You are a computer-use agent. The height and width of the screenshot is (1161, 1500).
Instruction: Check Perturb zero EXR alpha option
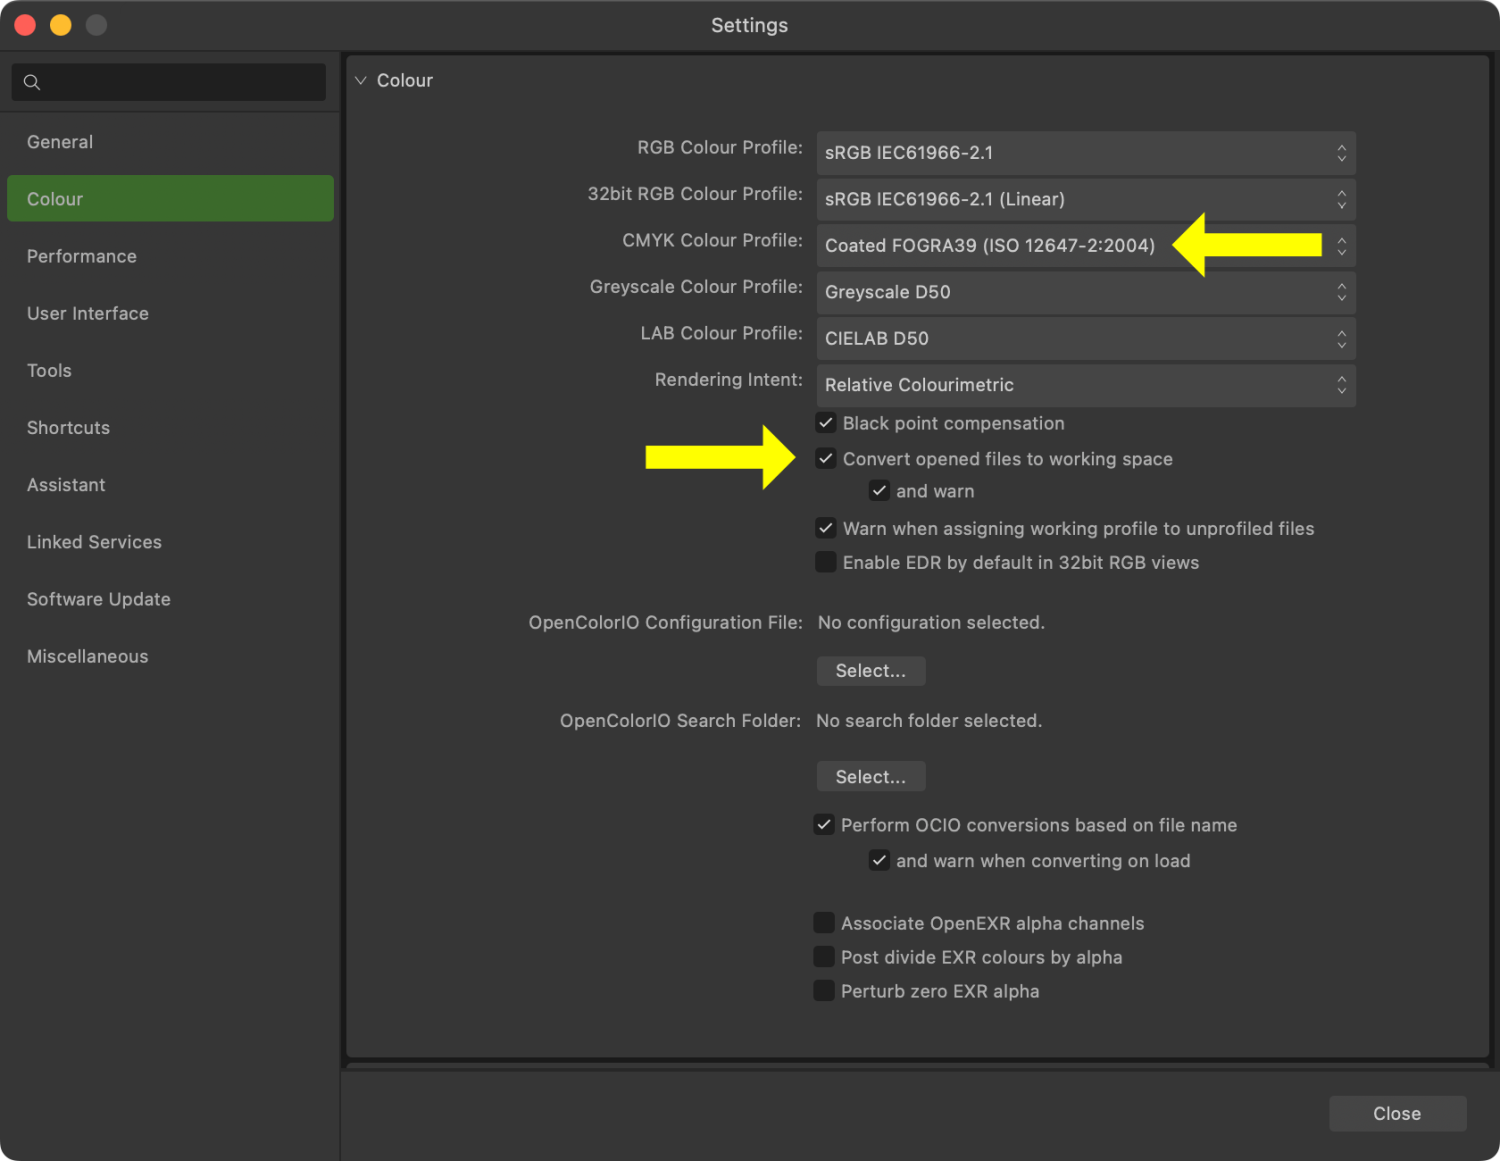click(824, 991)
